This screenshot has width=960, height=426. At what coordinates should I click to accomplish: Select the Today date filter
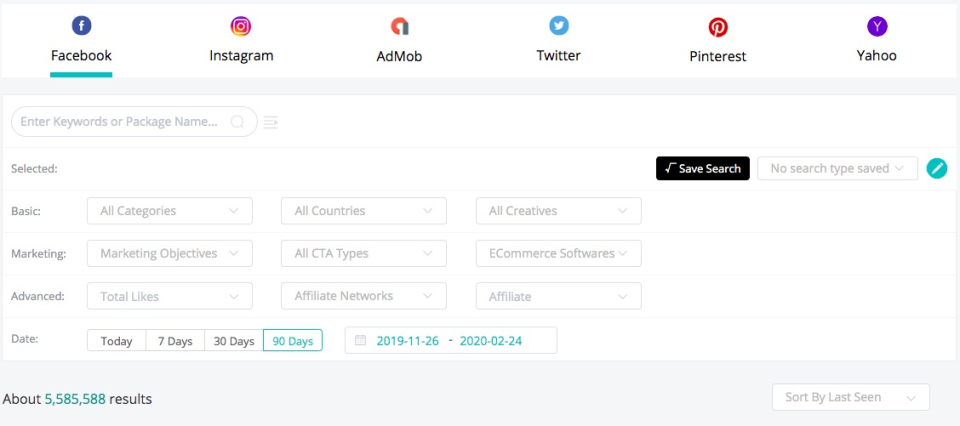116,341
